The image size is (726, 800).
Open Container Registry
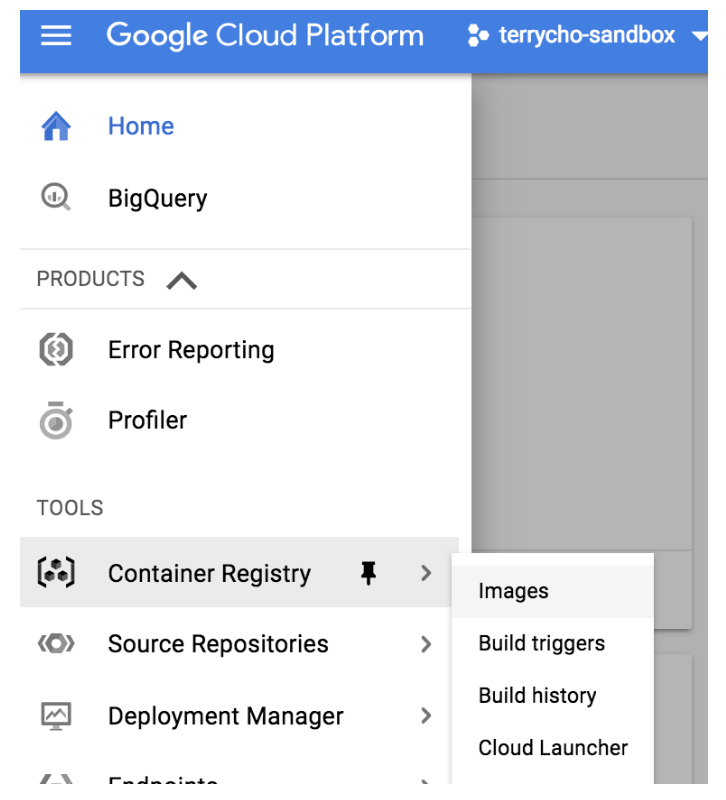click(209, 573)
